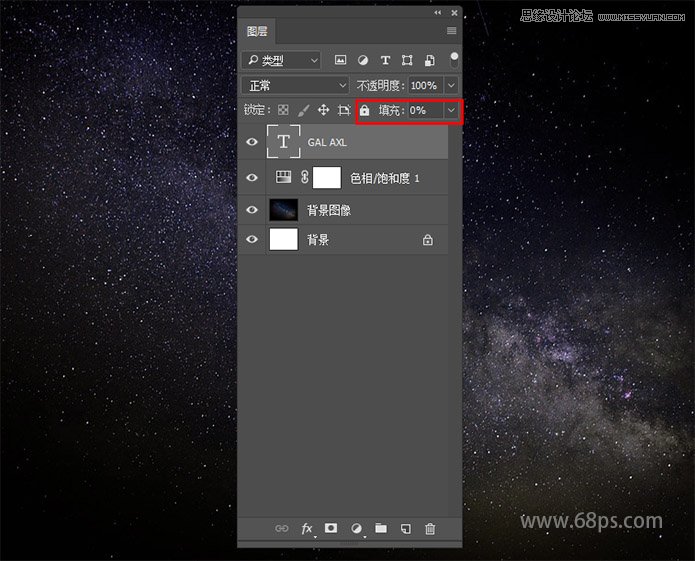The width and height of the screenshot is (695, 561).
Task: Open the 填充 fill slider arrow
Action: [451, 110]
